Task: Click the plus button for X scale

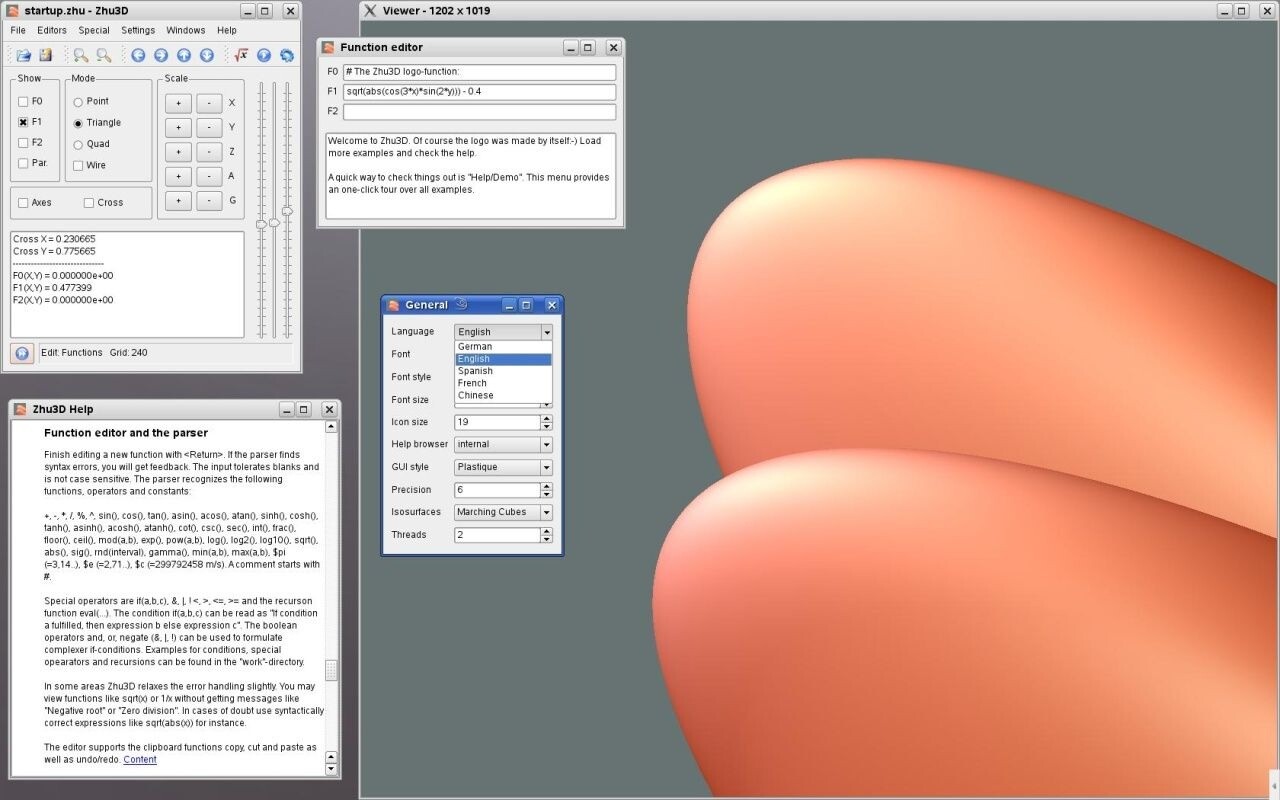Action: 178,103
